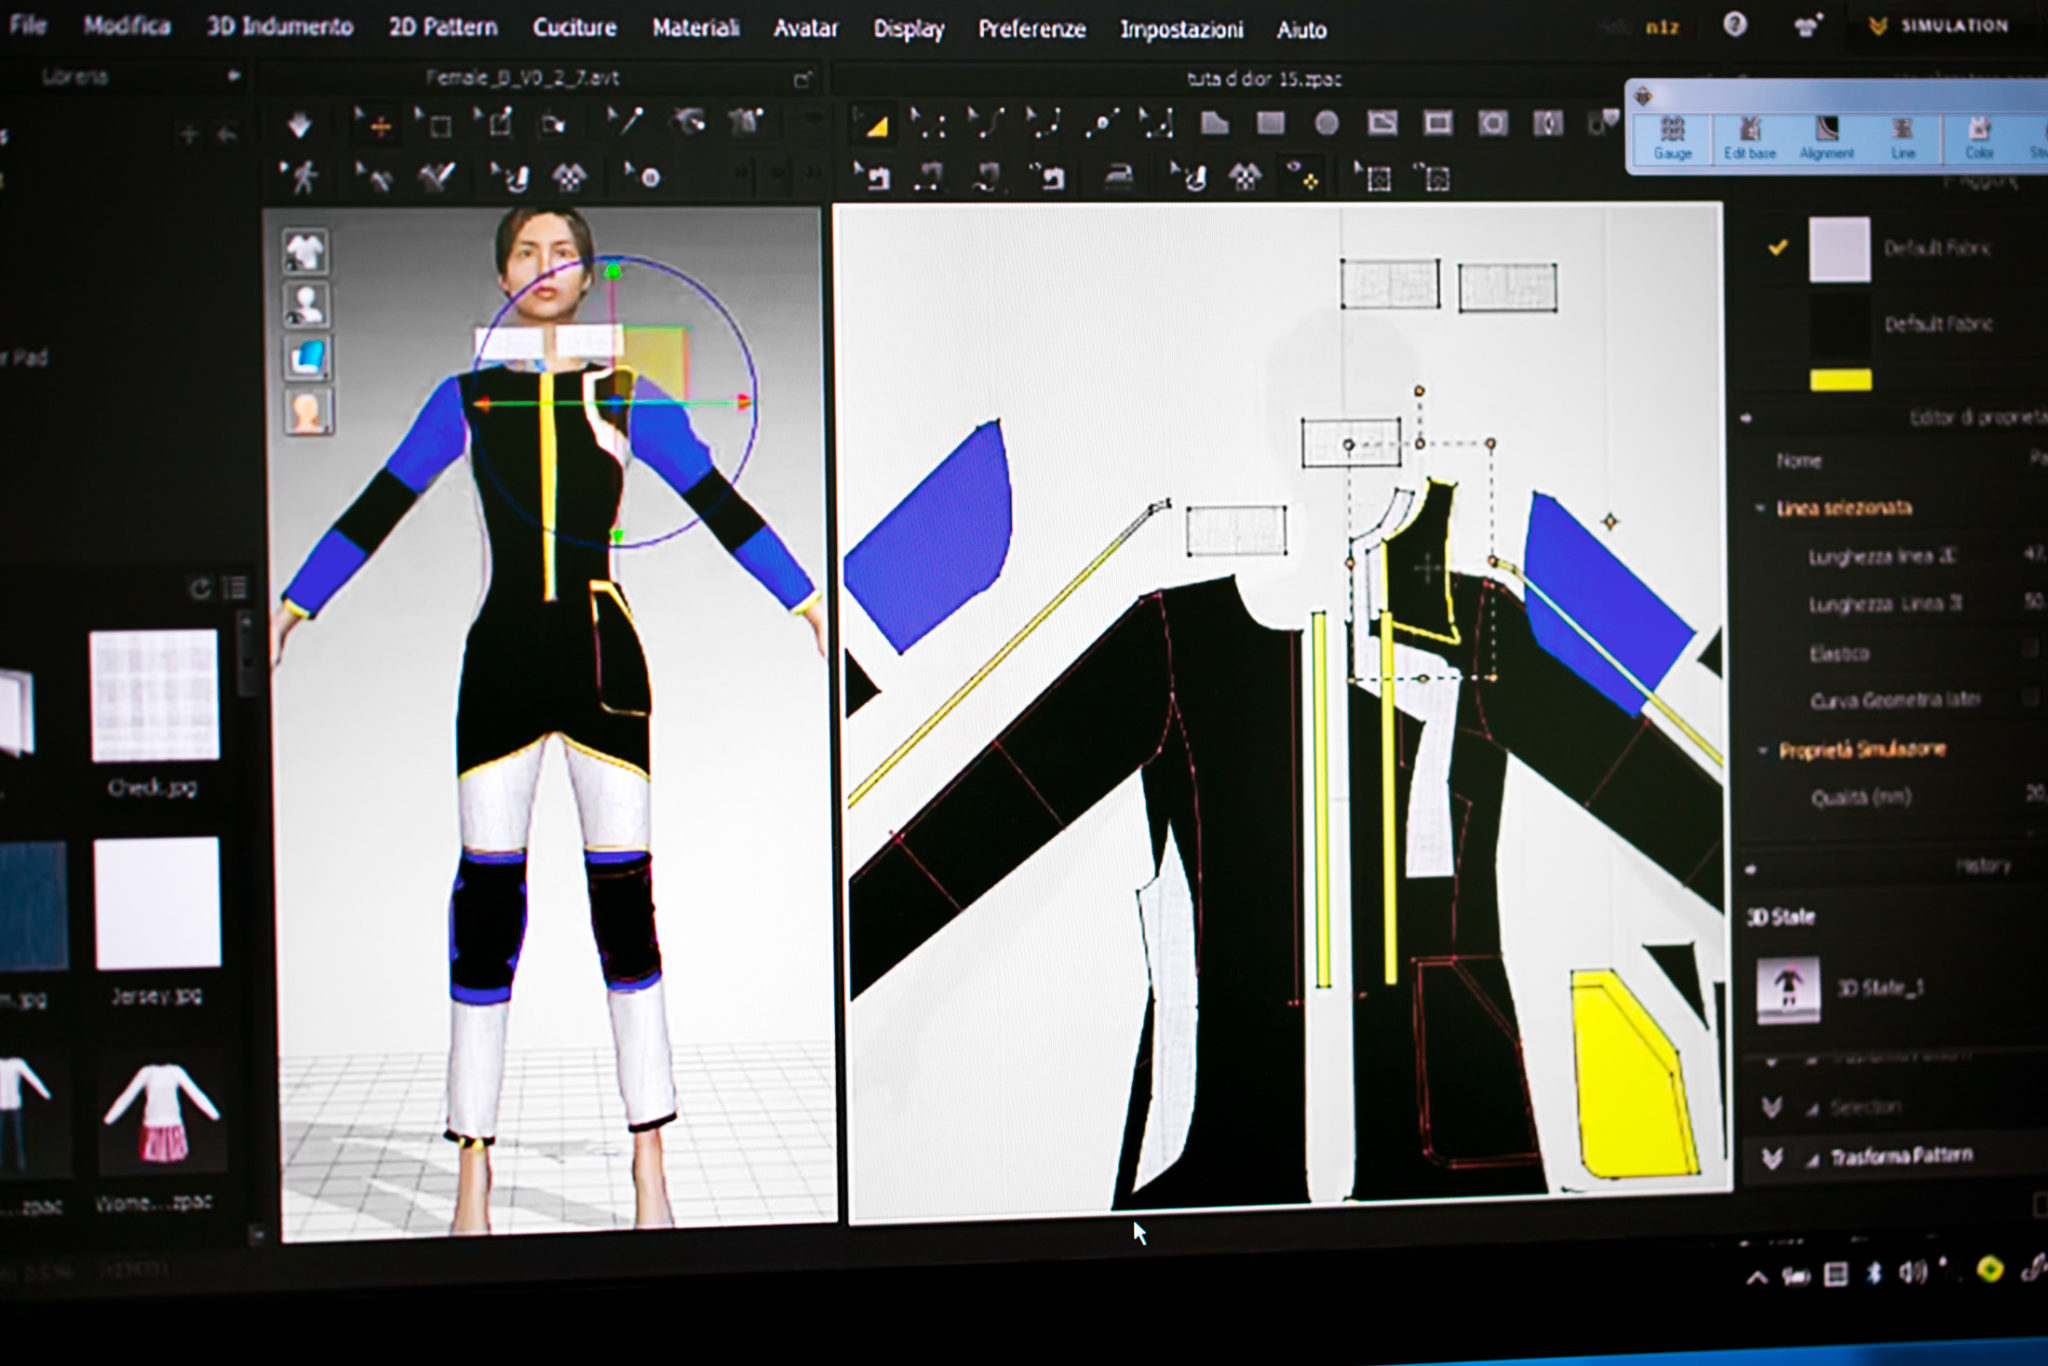Open the 2D Pattern menu
Image resolution: width=2048 pixels, height=1366 pixels.
(442, 27)
